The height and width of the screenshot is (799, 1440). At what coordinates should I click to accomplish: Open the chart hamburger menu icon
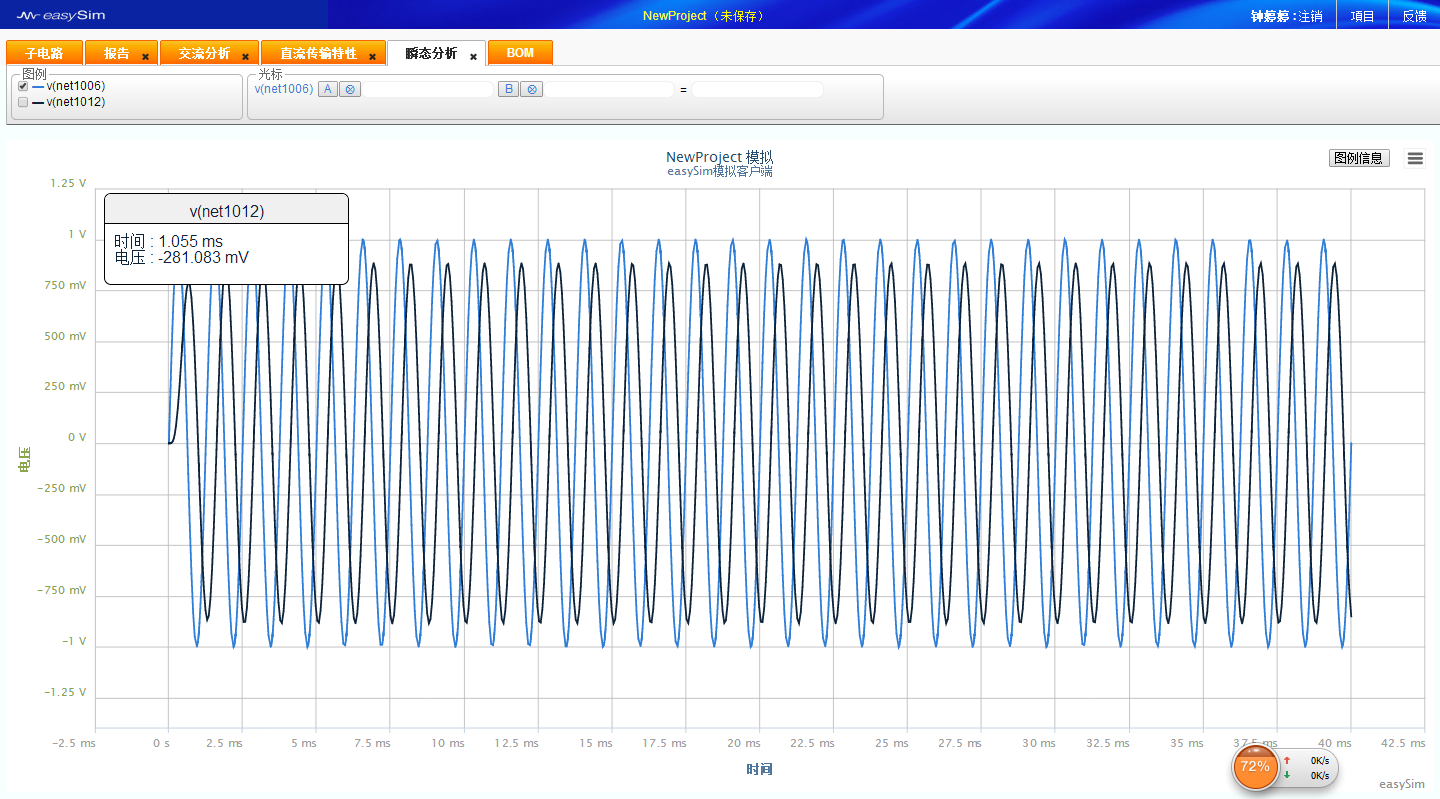pos(1415,158)
